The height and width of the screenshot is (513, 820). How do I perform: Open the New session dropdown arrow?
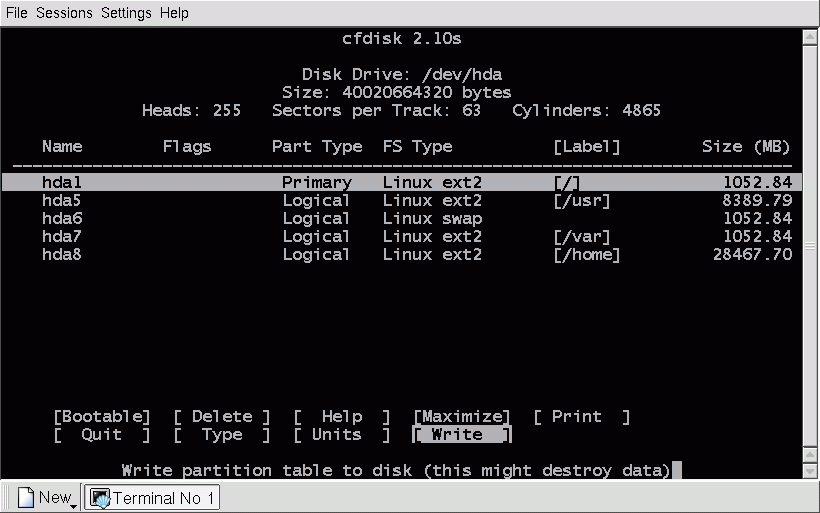click(74, 506)
